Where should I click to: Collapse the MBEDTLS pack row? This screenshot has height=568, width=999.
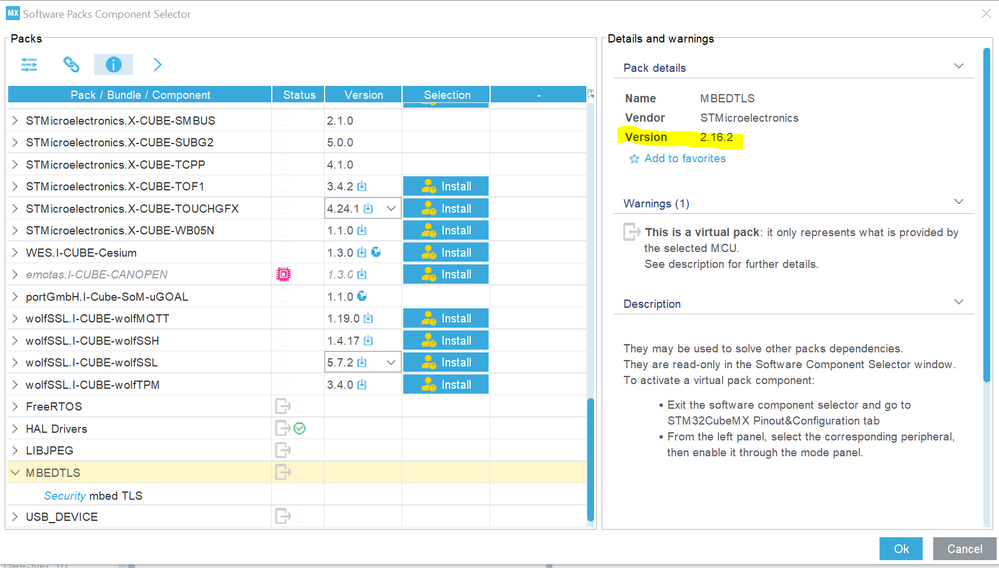pyautogui.click(x=15, y=472)
